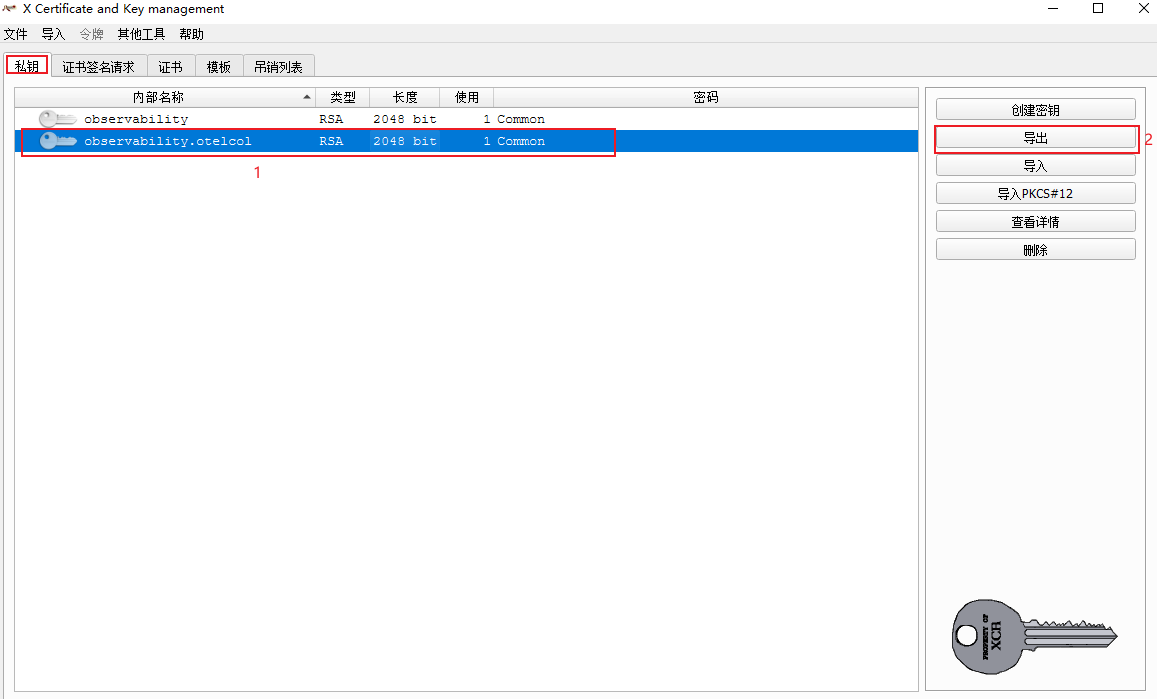1157x699 pixels.
Task: Click the key icon beside observability.otelcol row
Action: 57,141
